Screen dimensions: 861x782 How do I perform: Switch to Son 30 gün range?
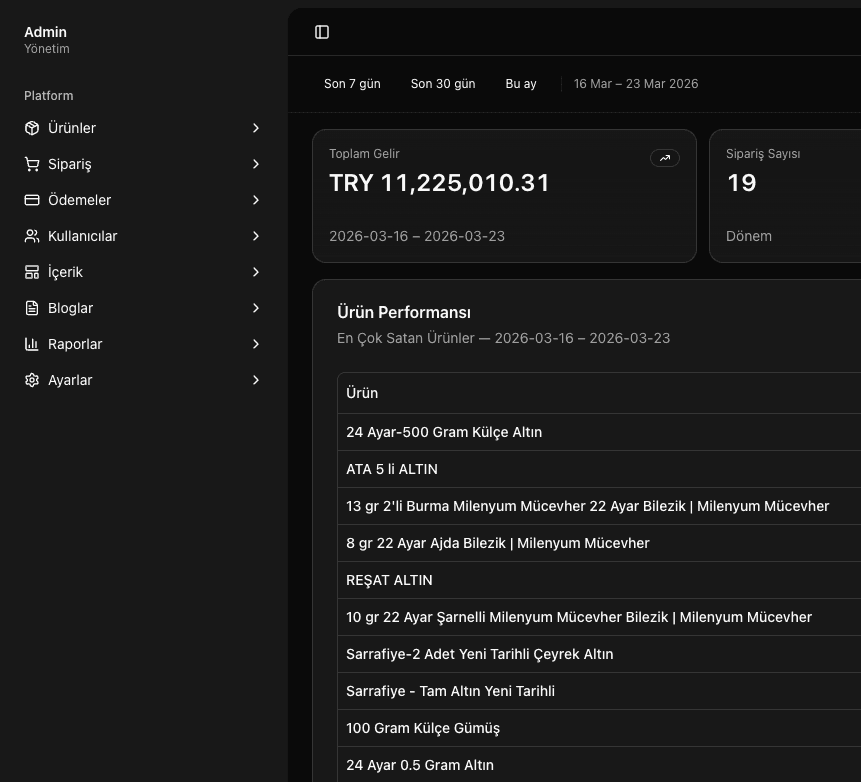point(443,84)
